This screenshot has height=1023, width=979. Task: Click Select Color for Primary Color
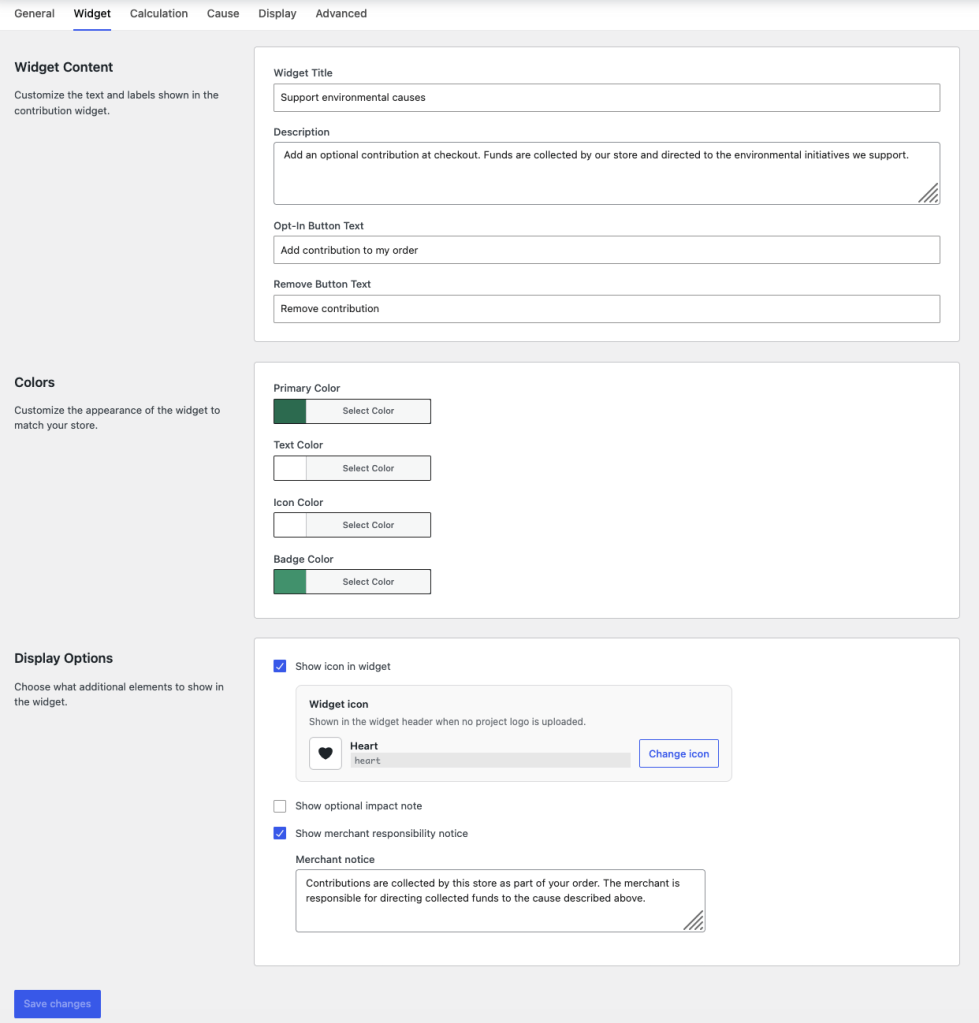[x=369, y=411]
